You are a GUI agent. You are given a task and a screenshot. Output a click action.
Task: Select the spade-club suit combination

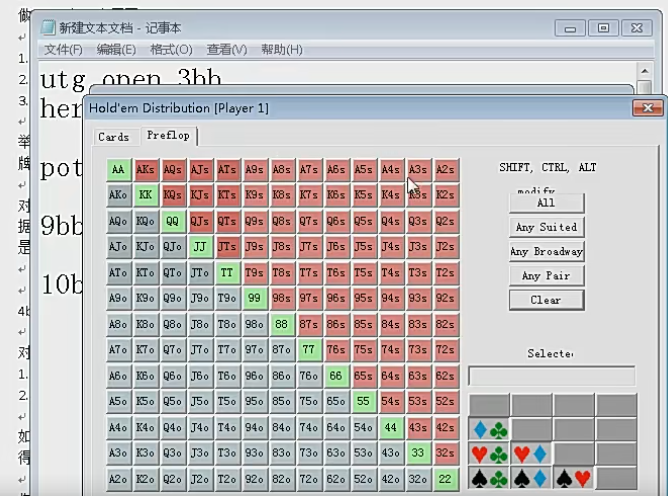pyautogui.click(x=489, y=480)
